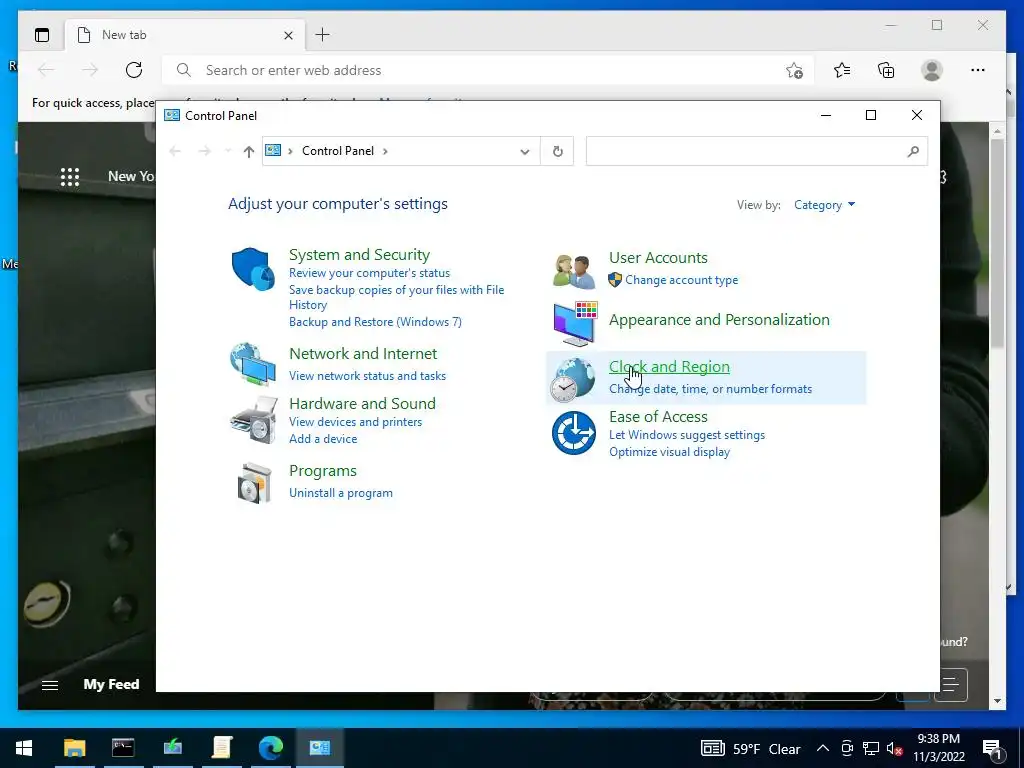Open Command Prompt from taskbar
The height and width of the screenshot is (768, 1024).
[123, 747]
